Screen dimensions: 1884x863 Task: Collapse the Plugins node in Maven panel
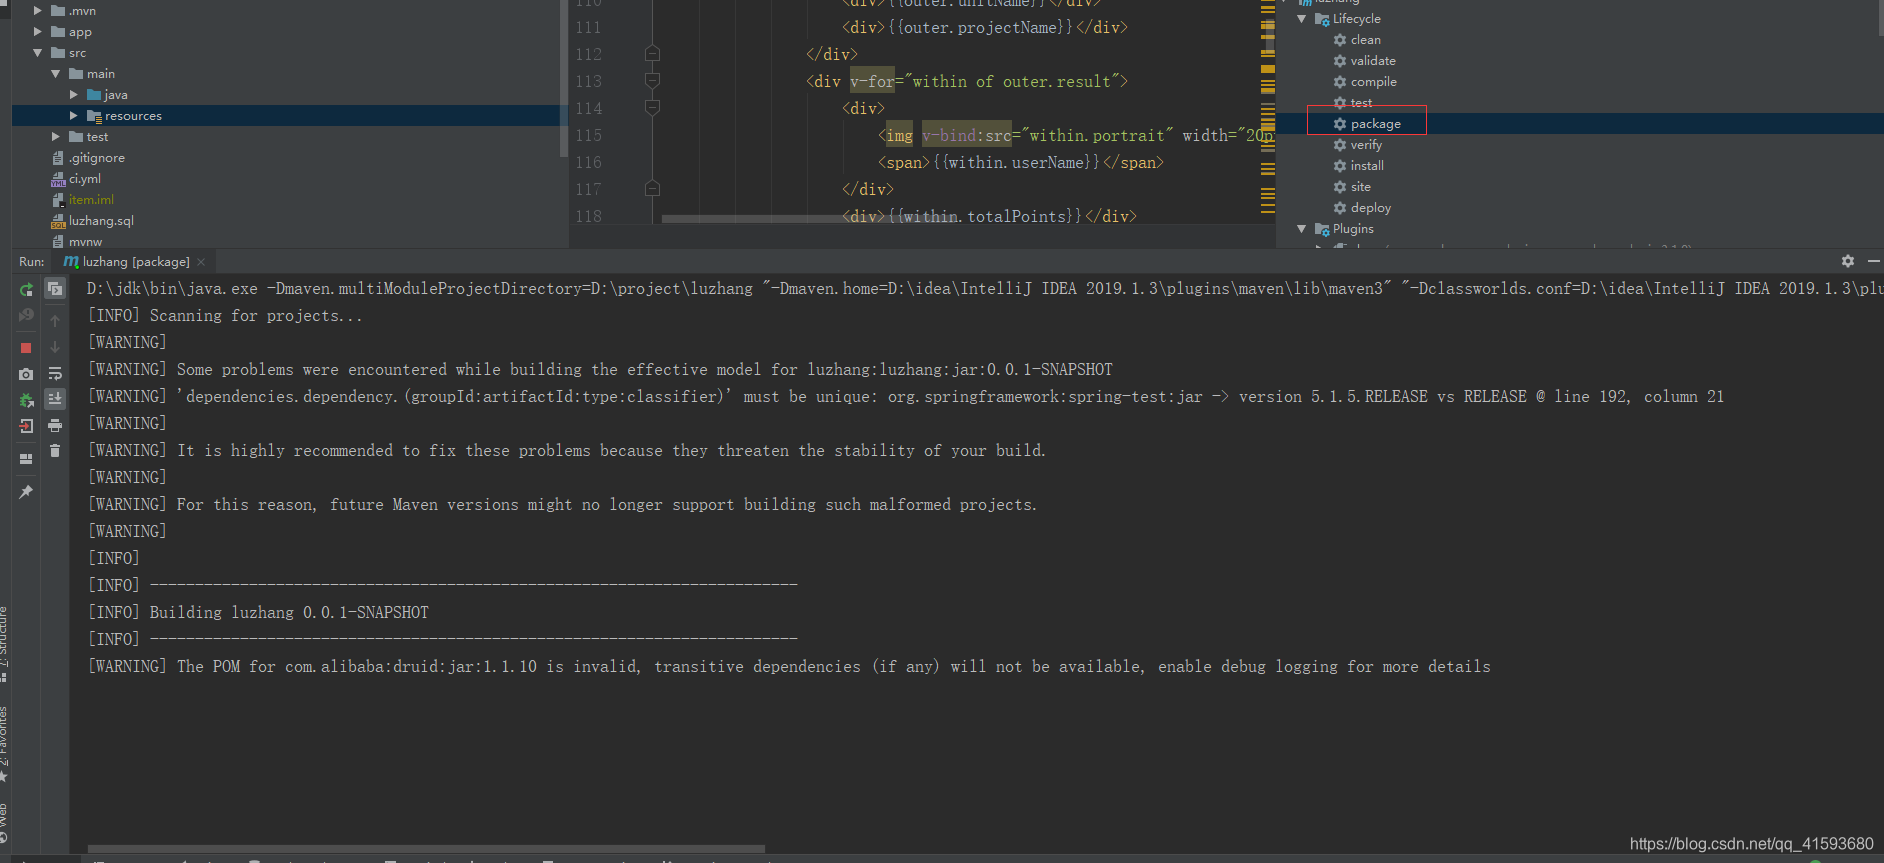pos(1302,229)
